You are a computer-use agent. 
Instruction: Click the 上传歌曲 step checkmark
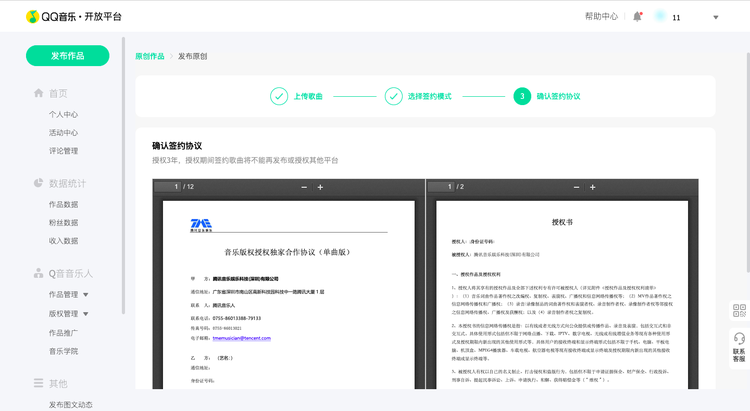coord(279,96)
